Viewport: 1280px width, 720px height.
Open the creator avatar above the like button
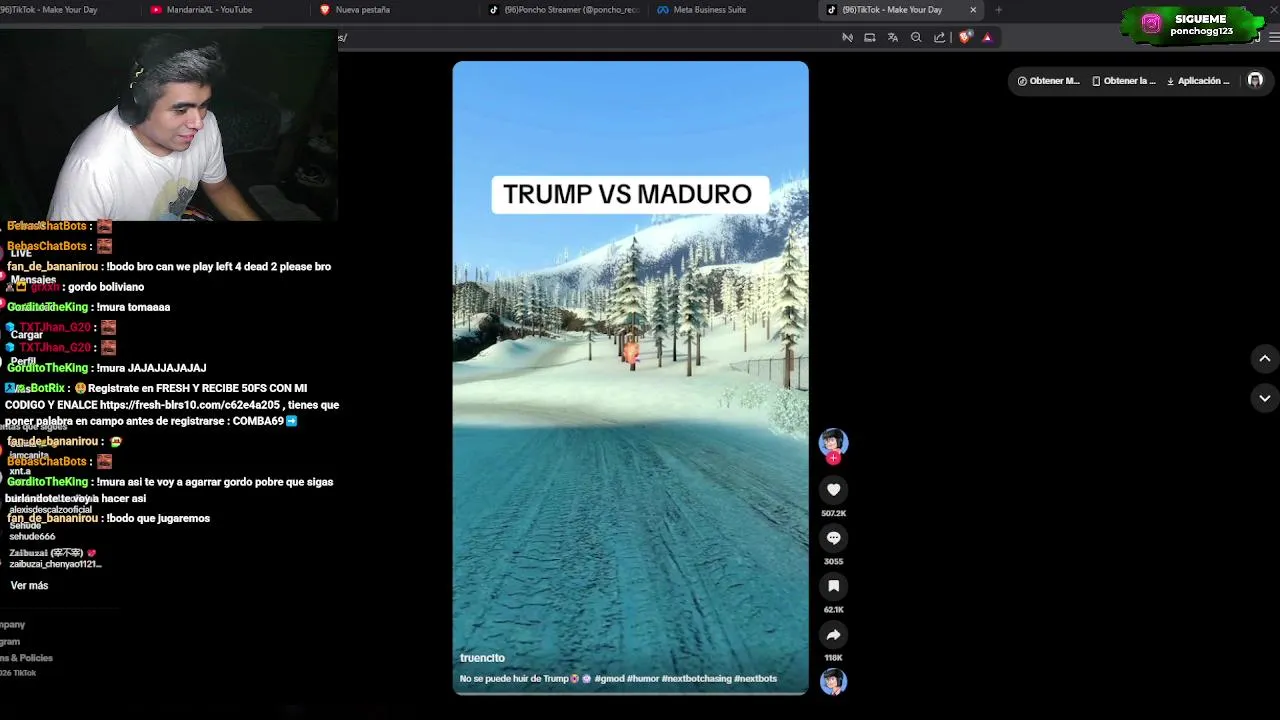(x=833, y=441)
